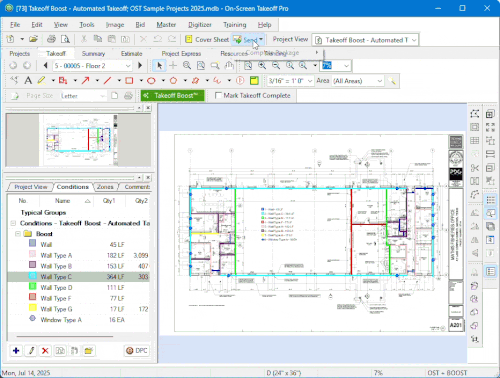Select the Rectangle annotation tool
Screen dimensions: 500x378
tap(129, 81)
